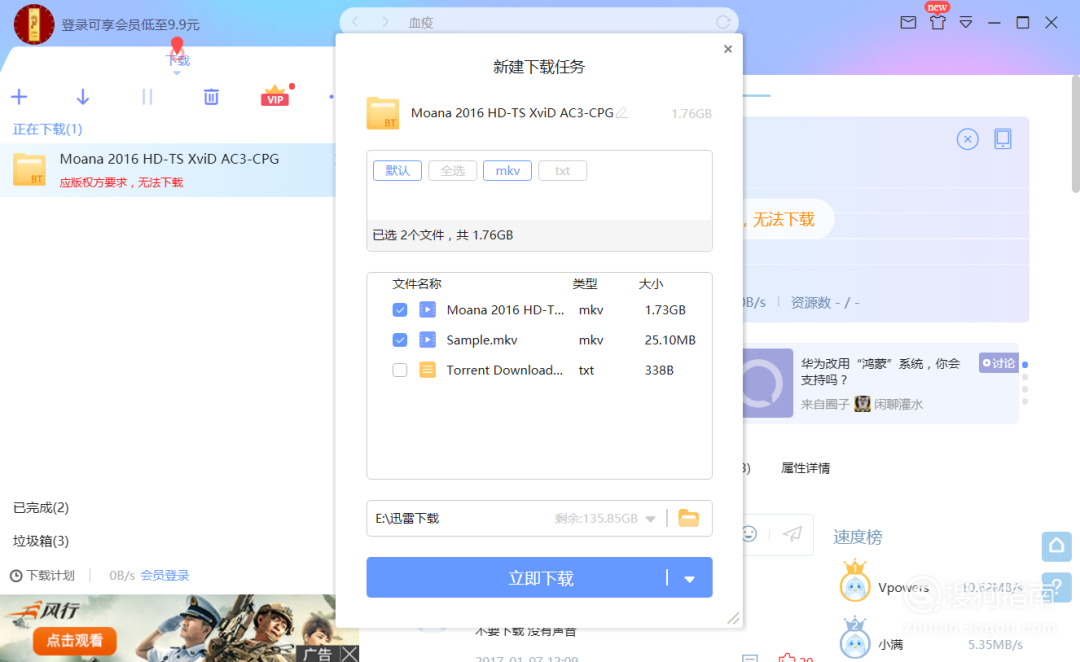This screenshot has height=662, width=1080.
Task: Browse download folder with the folder icon
Action: point(689,518)
